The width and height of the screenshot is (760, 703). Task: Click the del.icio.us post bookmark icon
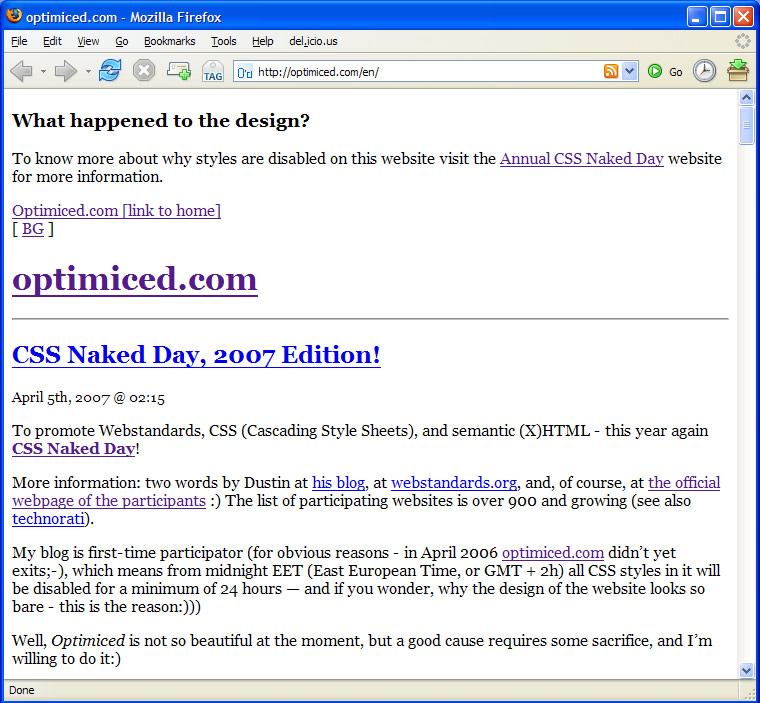[x=179, y=71]
